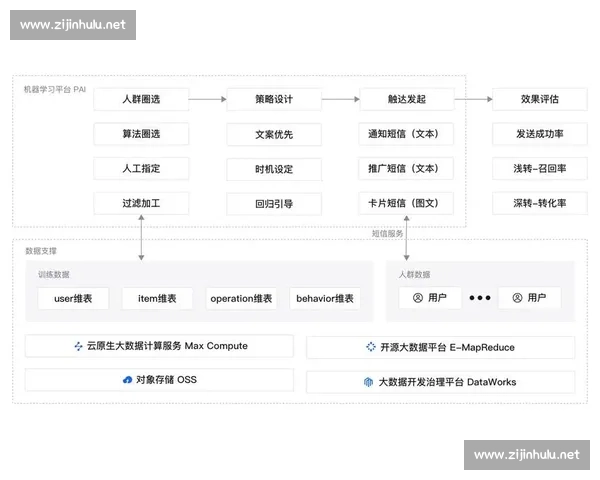Select 文案优先 strategy box

click(273, 134)
